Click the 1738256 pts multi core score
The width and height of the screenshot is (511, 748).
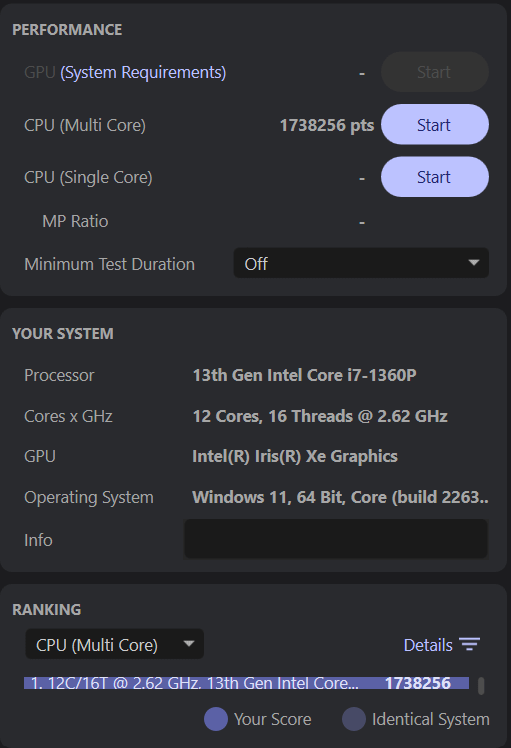(x=327, y=125)
